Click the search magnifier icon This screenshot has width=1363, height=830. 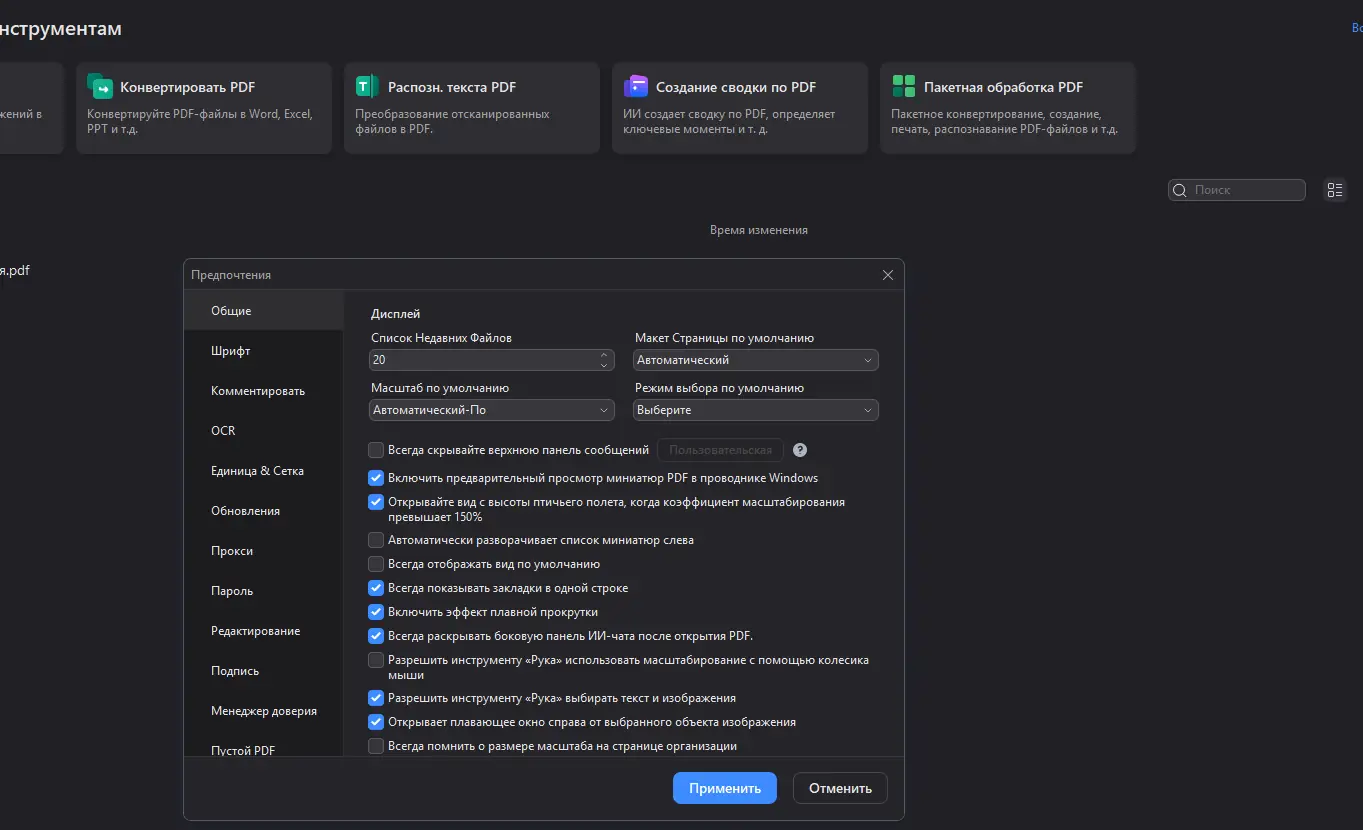[1180, 190]
